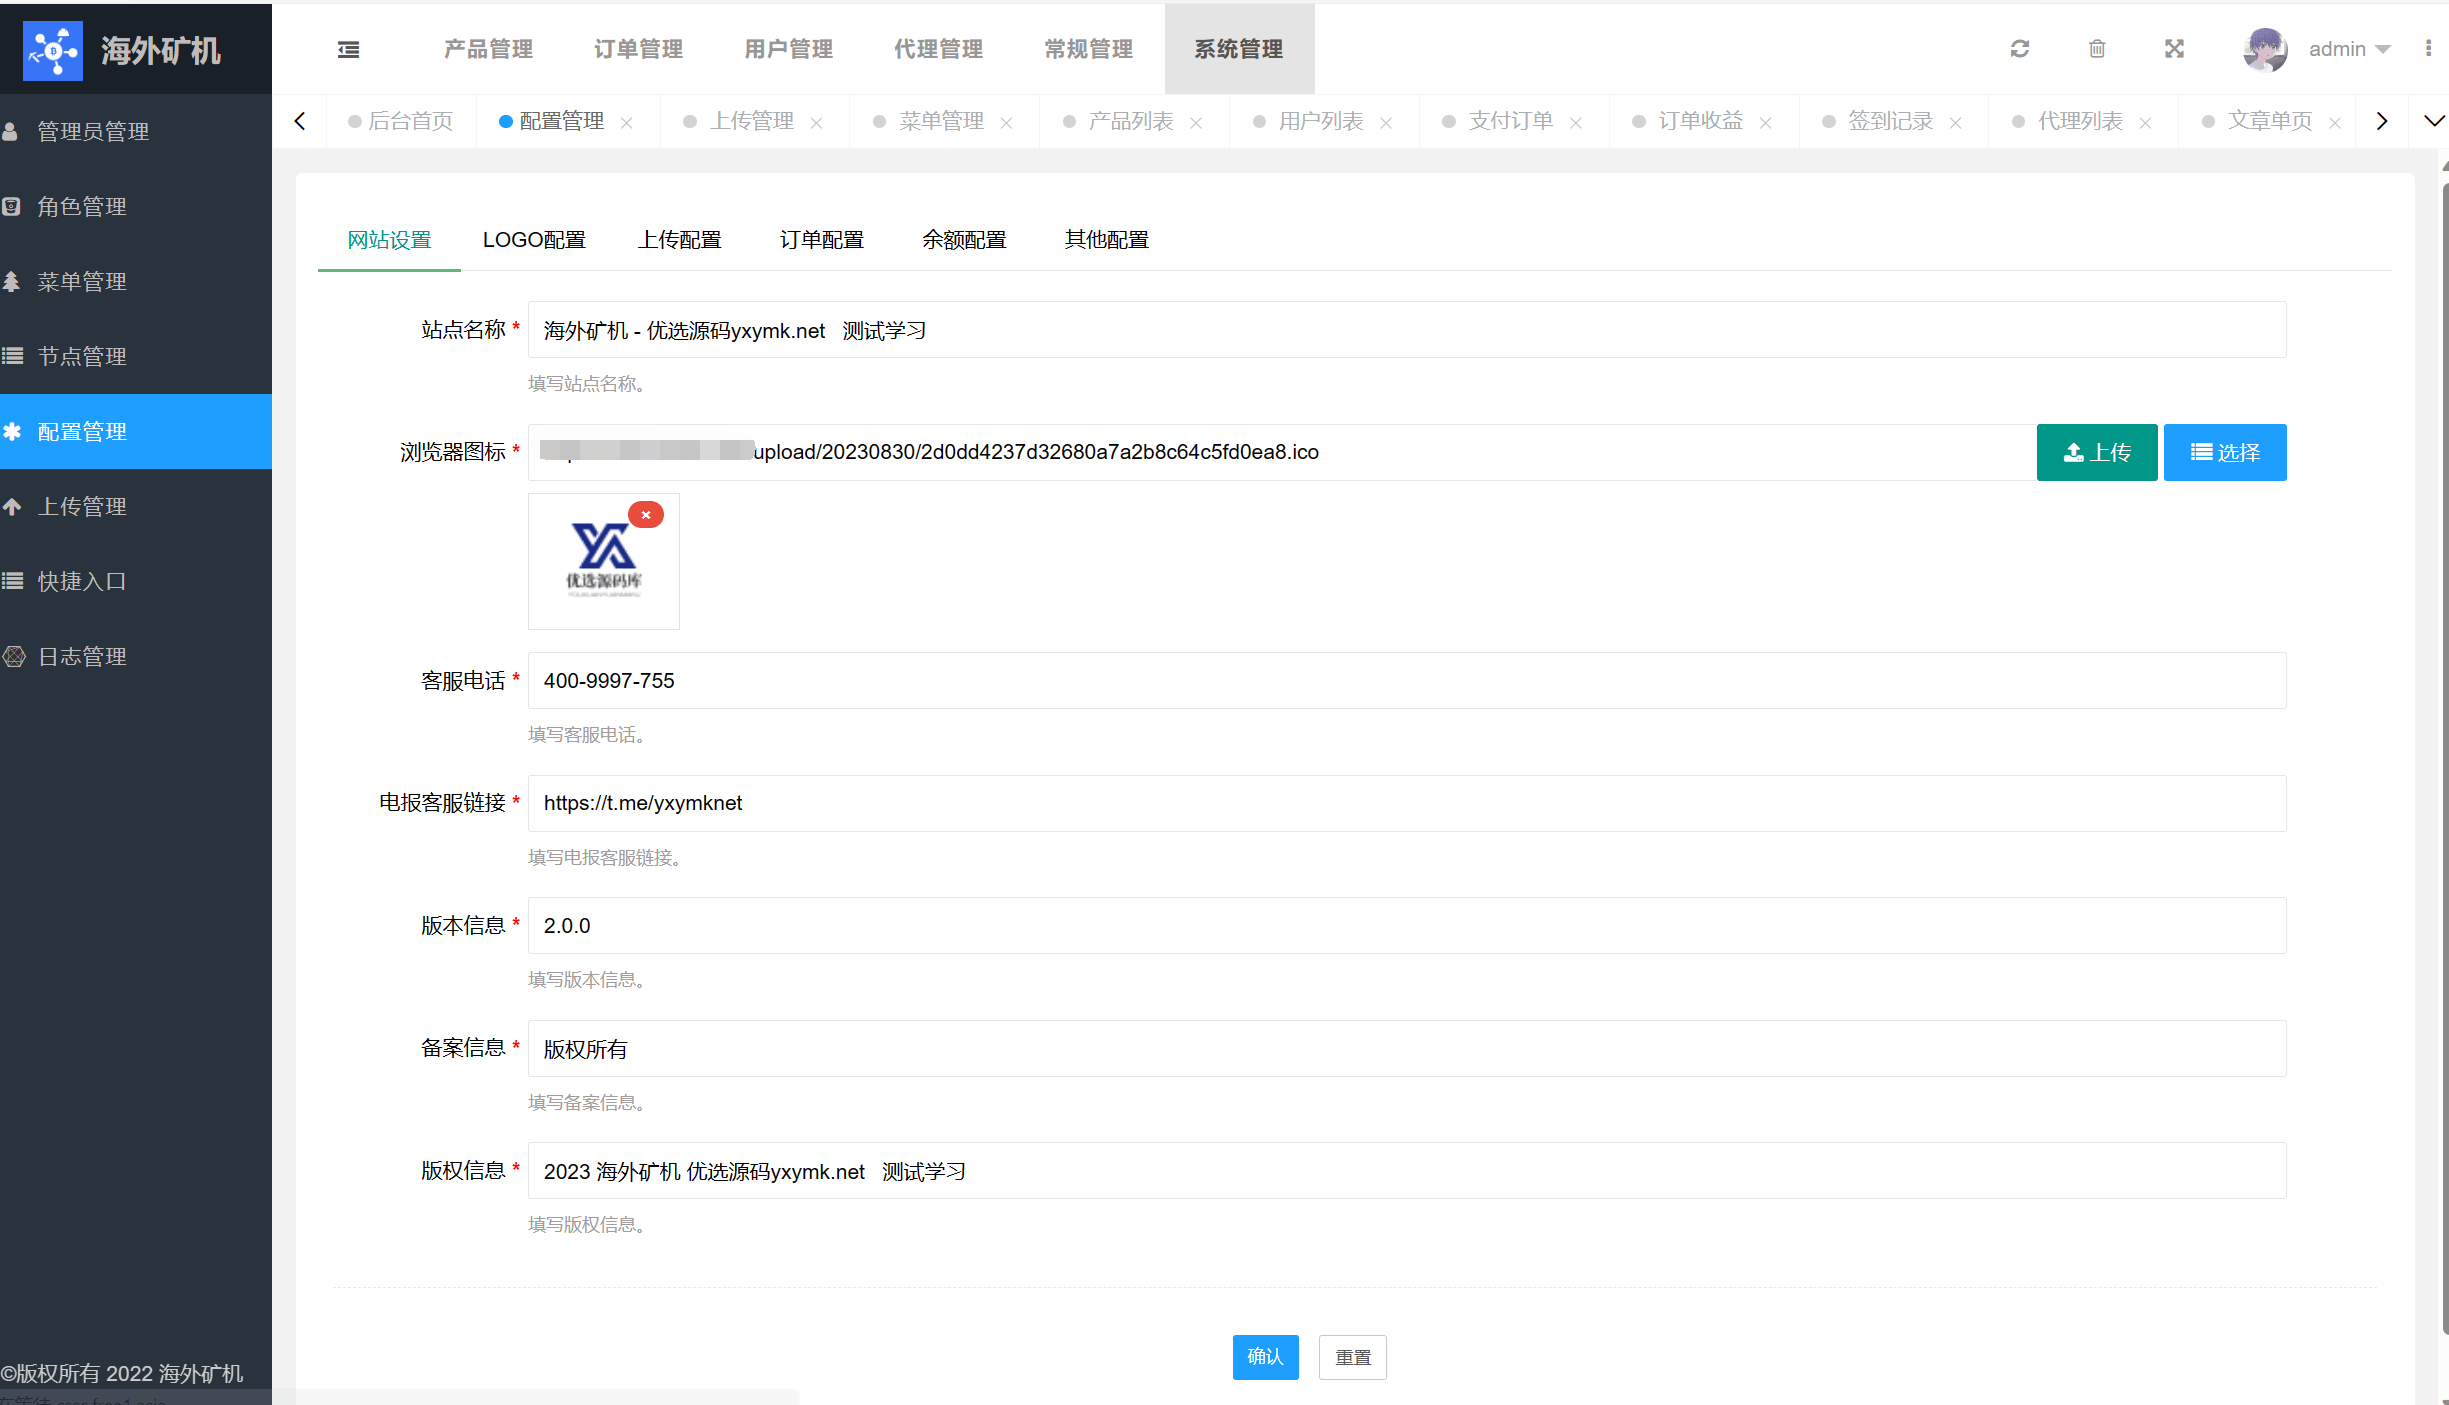Open the admin user dropdown
2449x1405 pixels.
tap(2349, 49)
